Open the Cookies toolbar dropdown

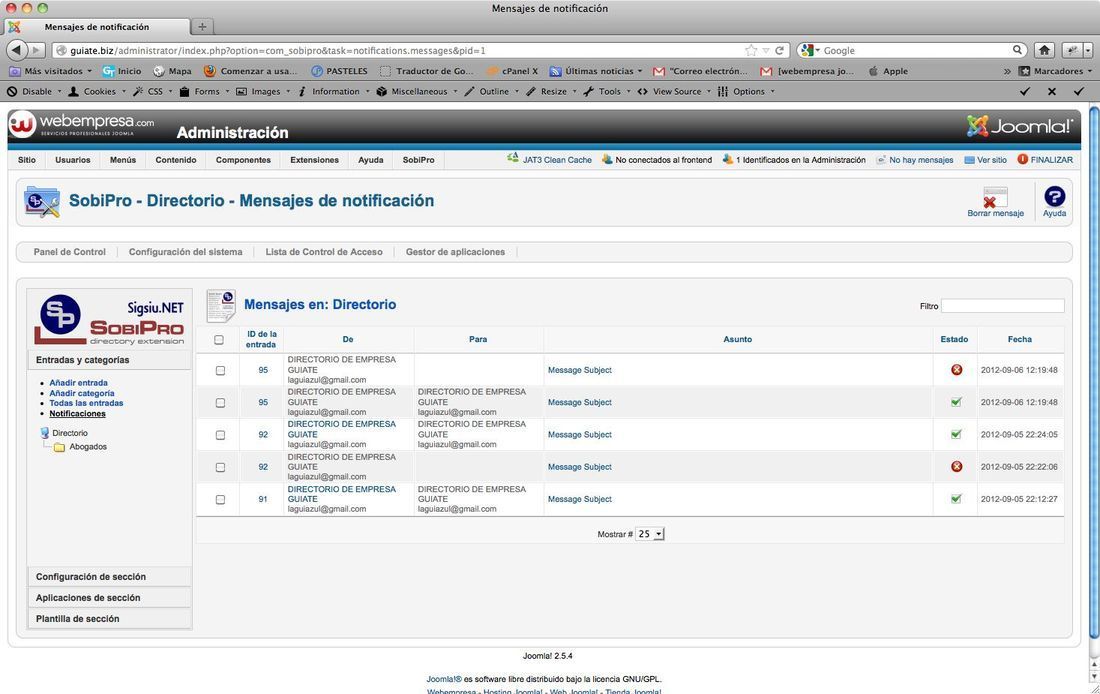[x=97, y=91]
